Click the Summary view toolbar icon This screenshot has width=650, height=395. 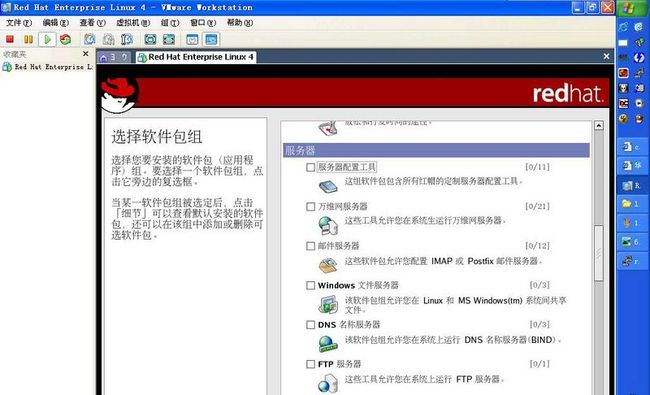(x=192, y=39)
